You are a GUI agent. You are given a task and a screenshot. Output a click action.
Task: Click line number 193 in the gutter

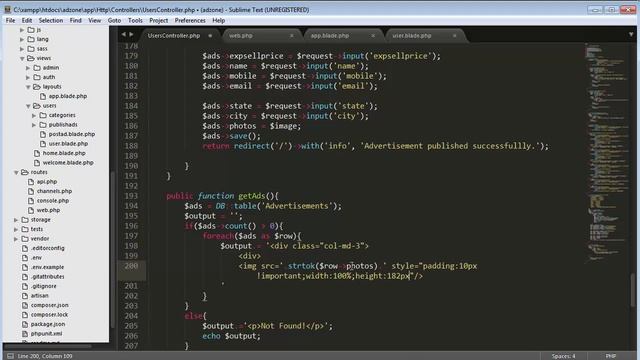point(131,196)
